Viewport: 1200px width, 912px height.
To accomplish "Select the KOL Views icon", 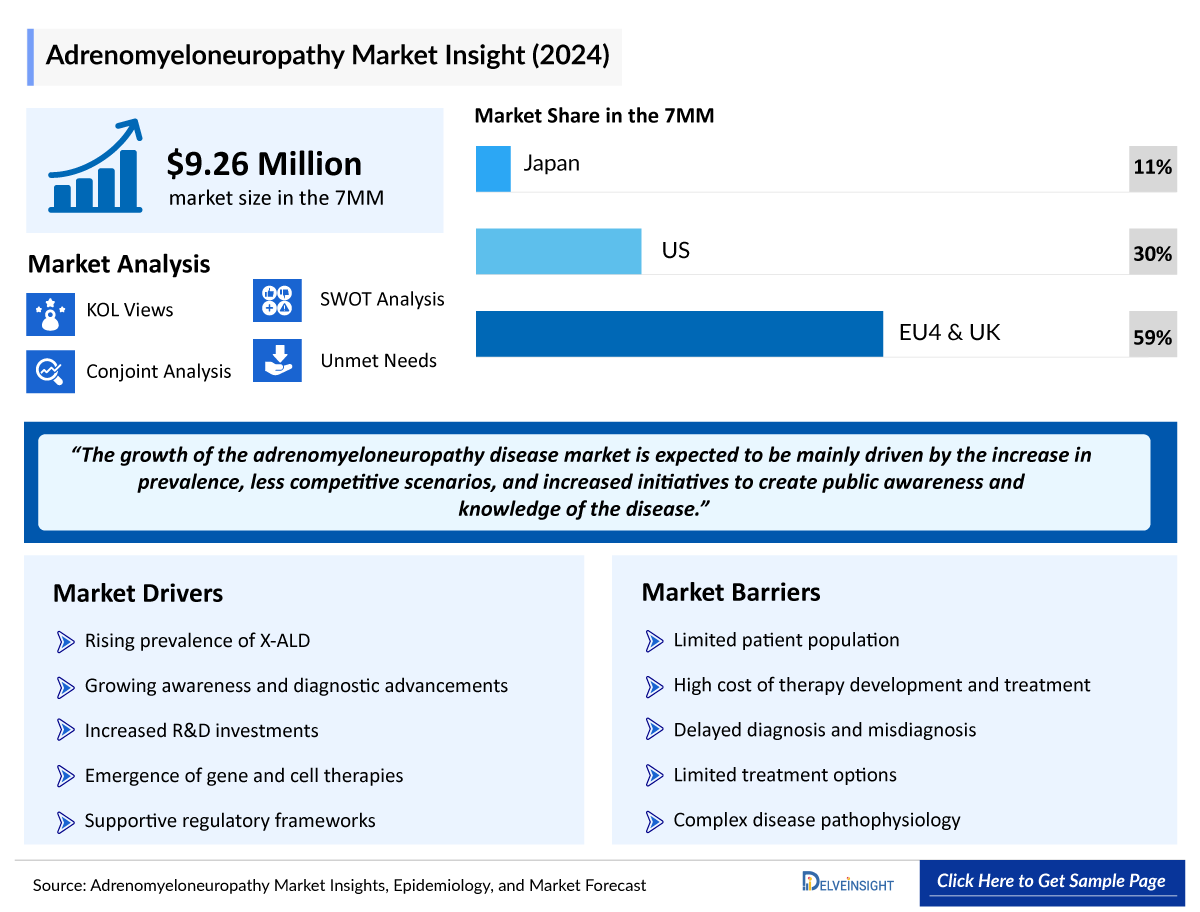I will click(x=50, y=313).
